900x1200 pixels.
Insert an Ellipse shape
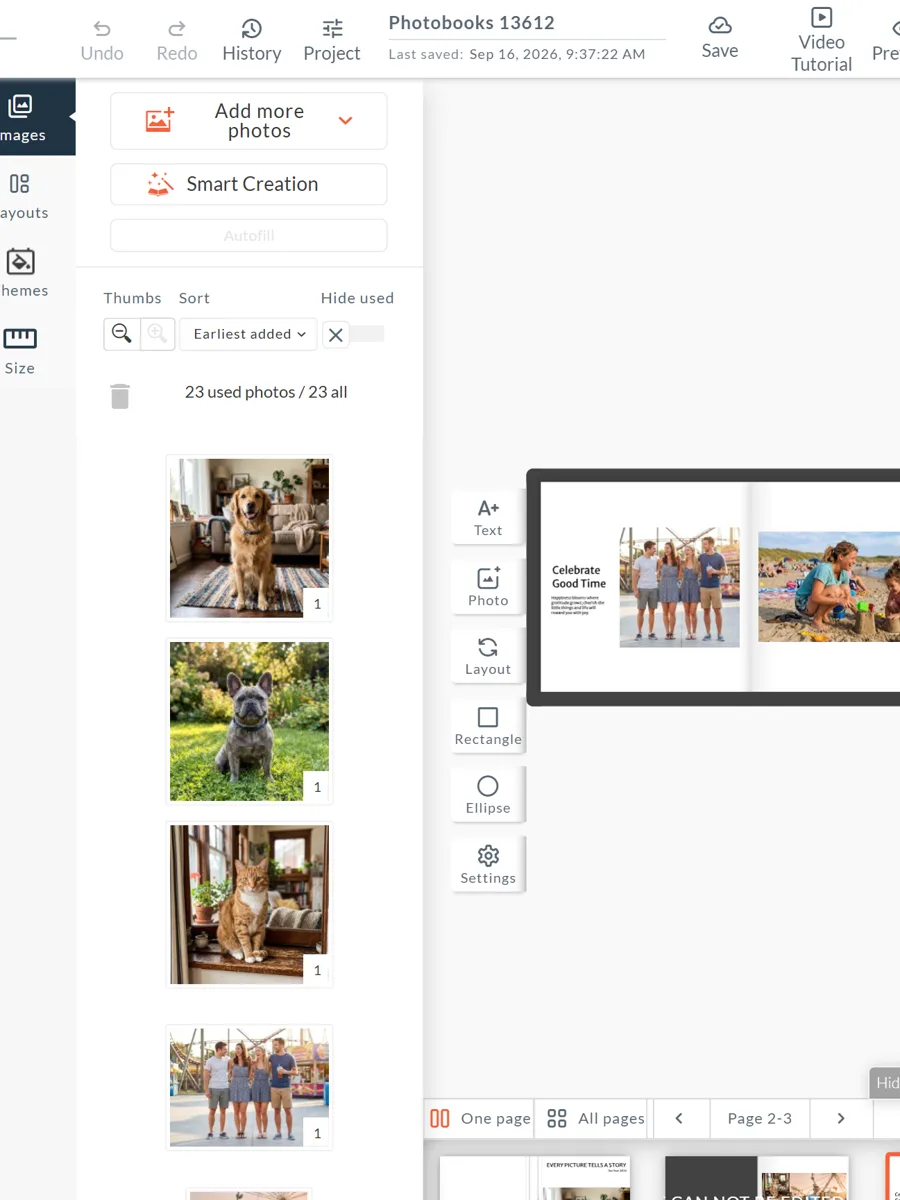488,794
